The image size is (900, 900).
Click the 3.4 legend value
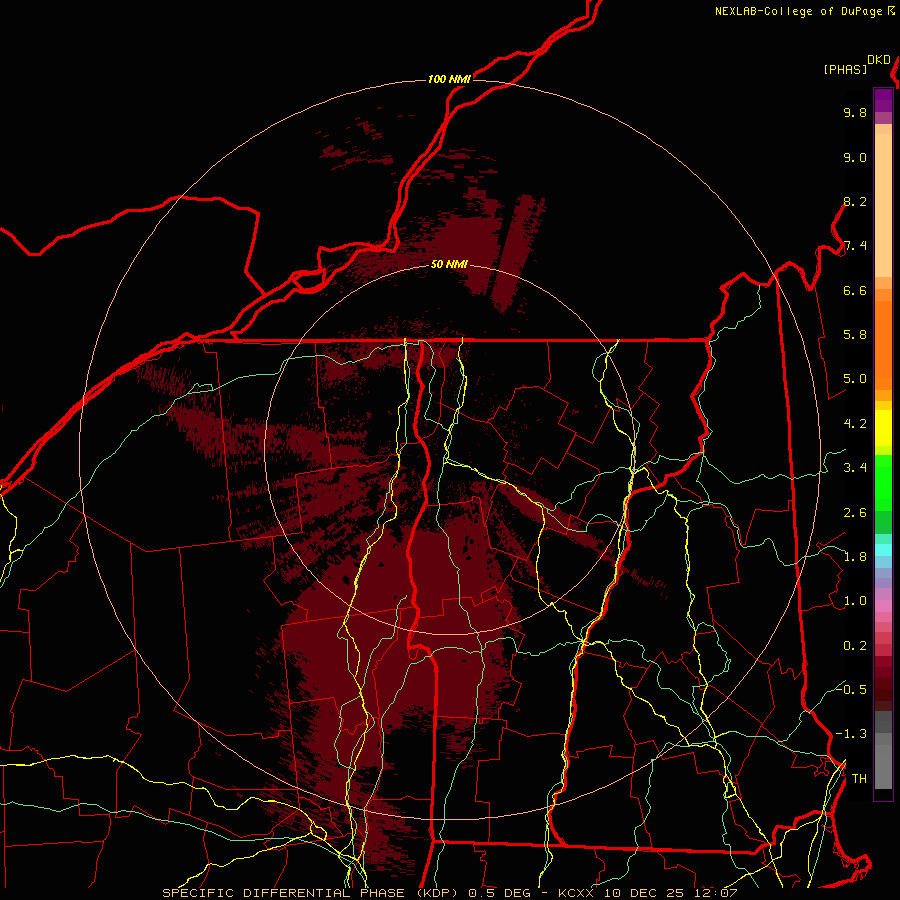pyautogui.click(x=855, y=468)
